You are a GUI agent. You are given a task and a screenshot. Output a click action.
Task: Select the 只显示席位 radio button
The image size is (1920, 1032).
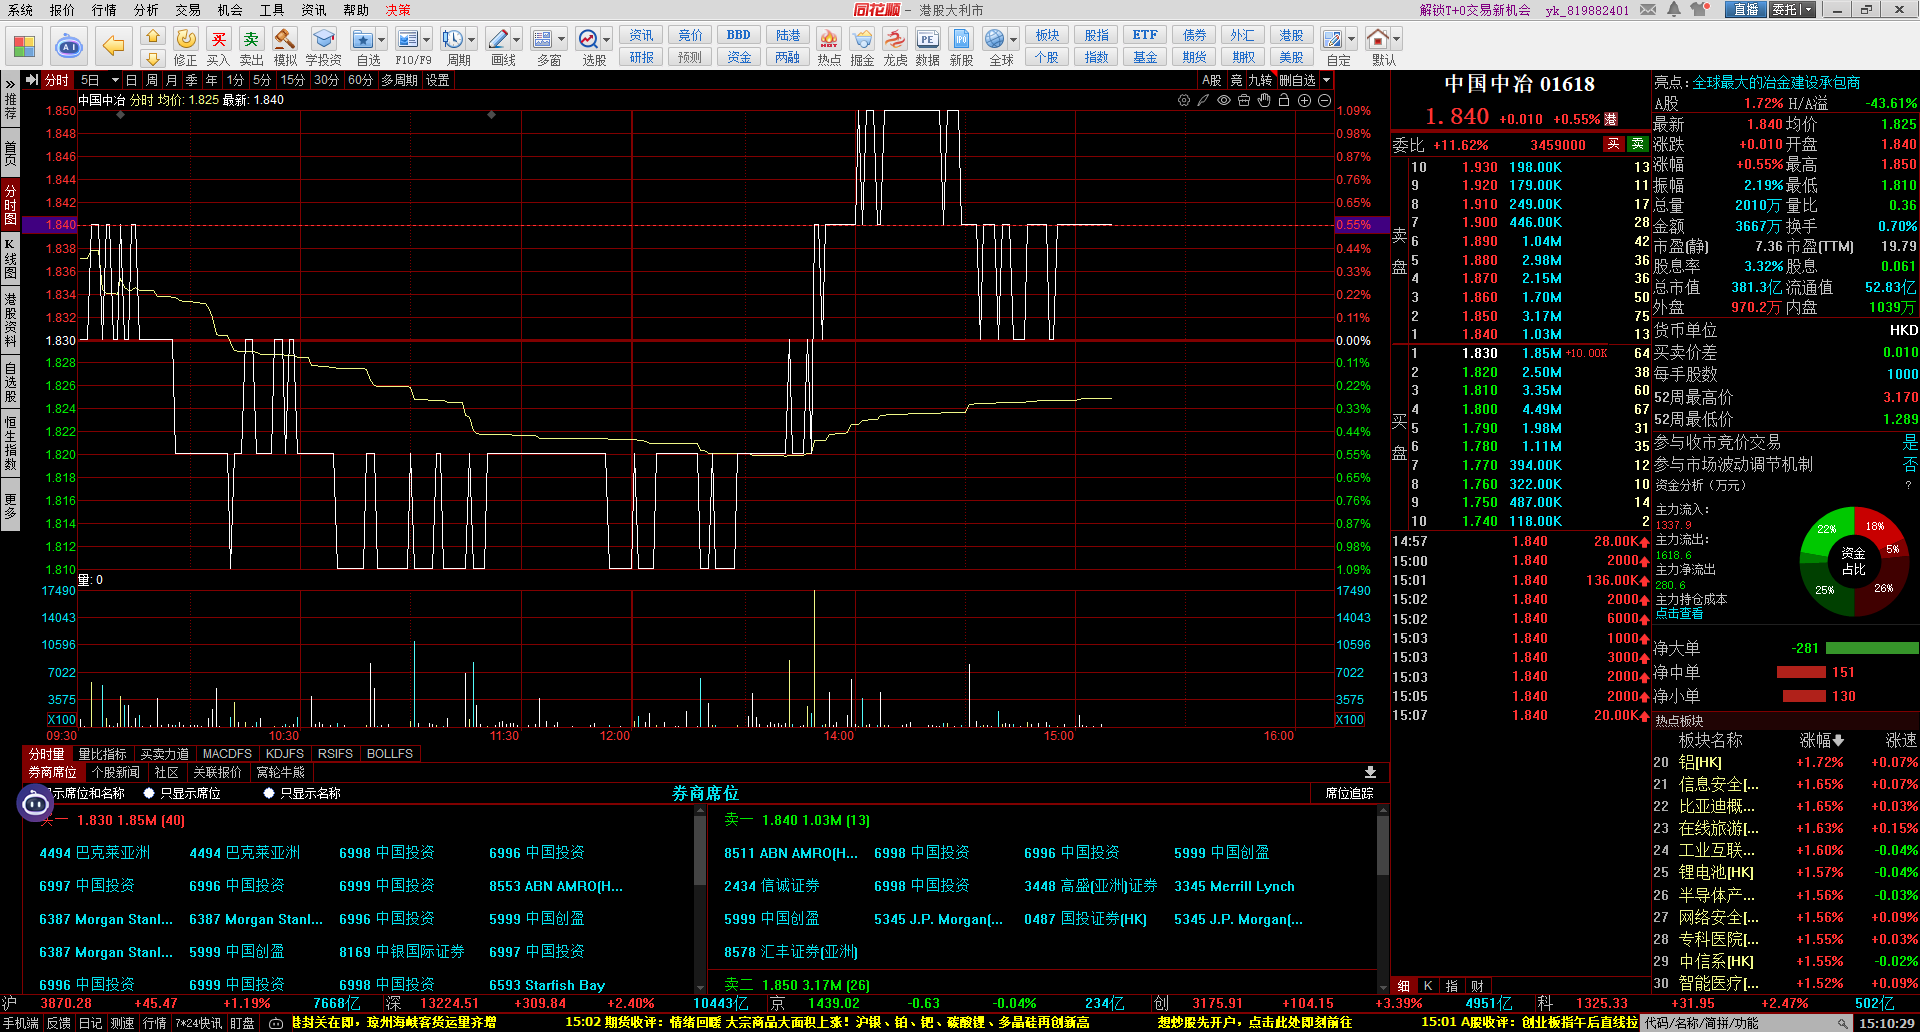[149, 793]
